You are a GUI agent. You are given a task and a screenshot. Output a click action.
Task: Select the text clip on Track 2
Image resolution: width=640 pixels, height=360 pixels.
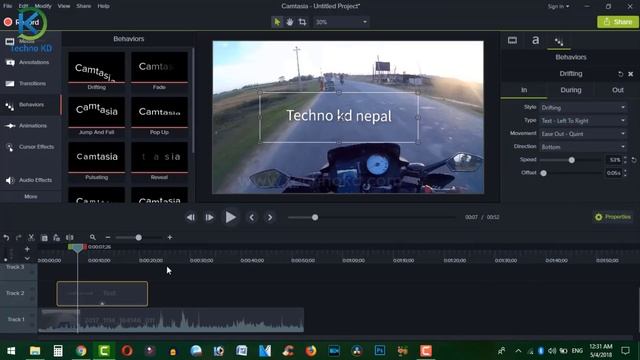tap(102, 293)
